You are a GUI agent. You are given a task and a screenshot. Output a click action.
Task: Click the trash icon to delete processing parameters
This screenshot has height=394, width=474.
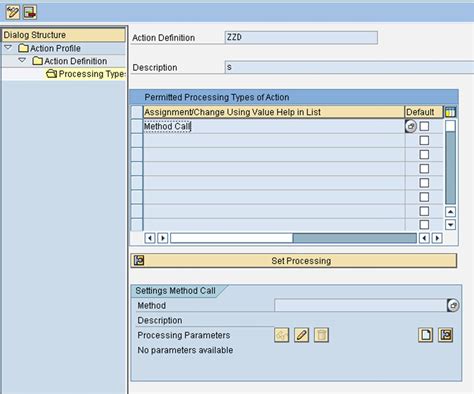(321, 335)
